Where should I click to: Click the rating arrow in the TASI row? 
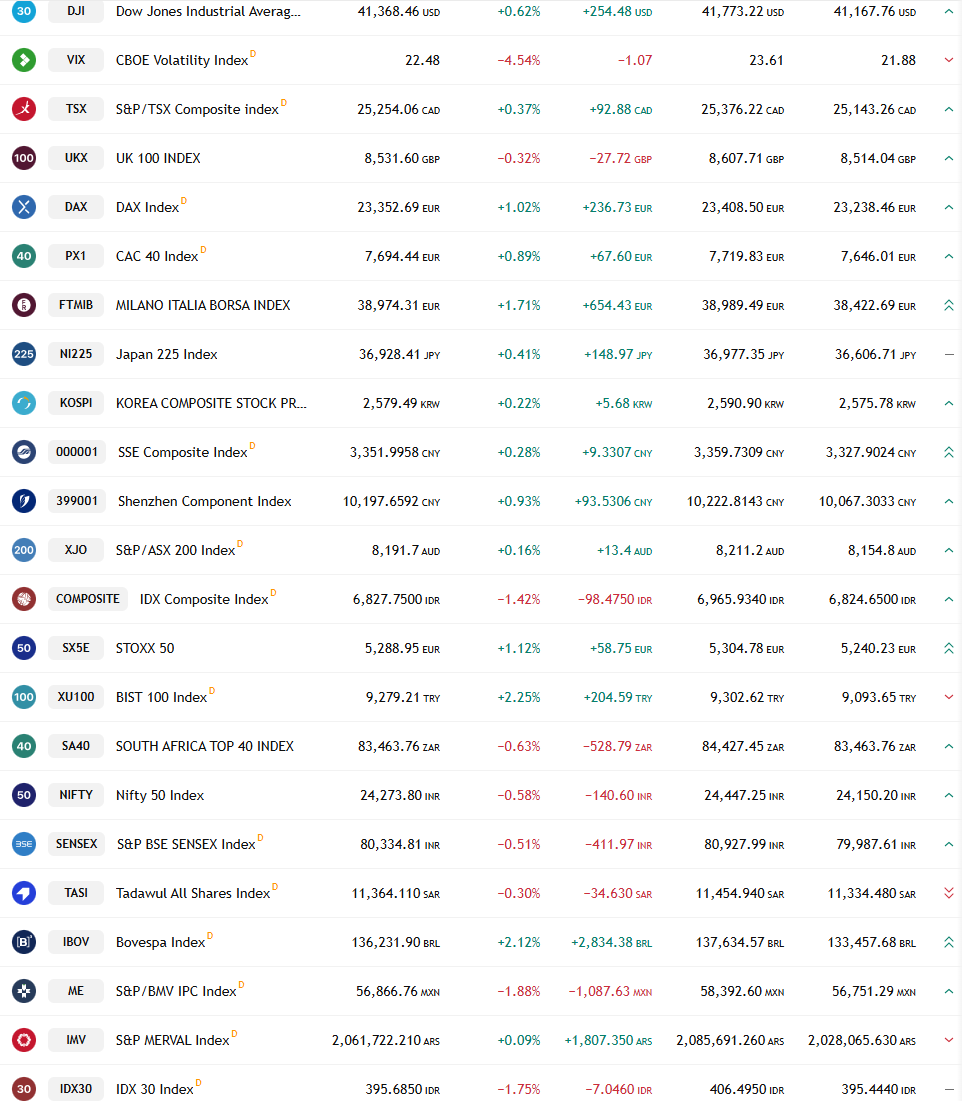pyautogui.click(x=949, y=893)
